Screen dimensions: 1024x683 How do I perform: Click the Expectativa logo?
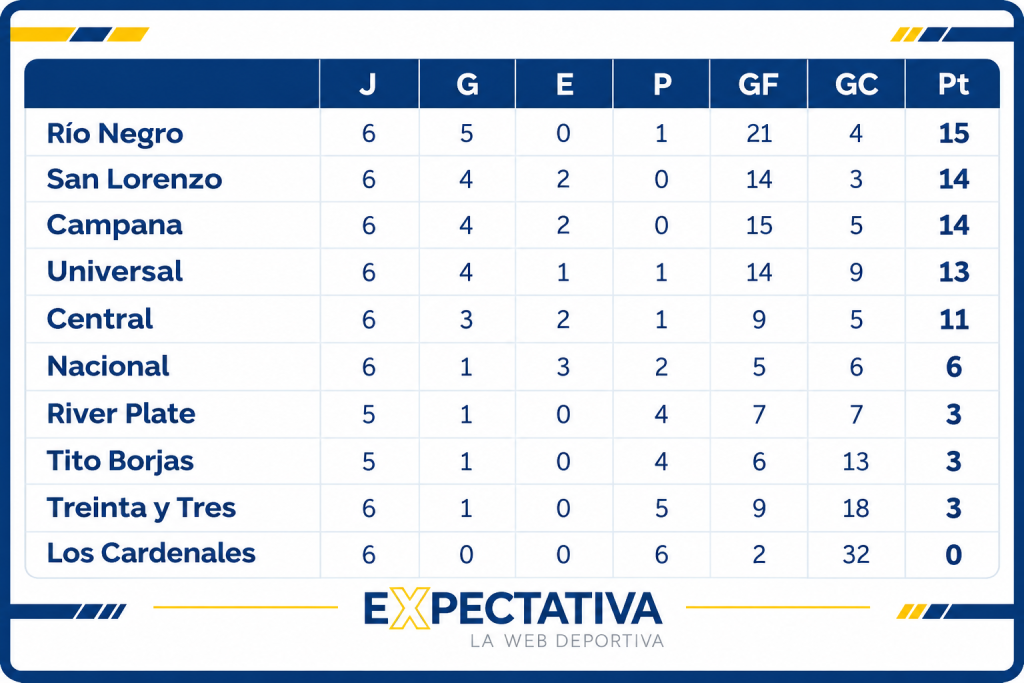click(x=513, y=616)
